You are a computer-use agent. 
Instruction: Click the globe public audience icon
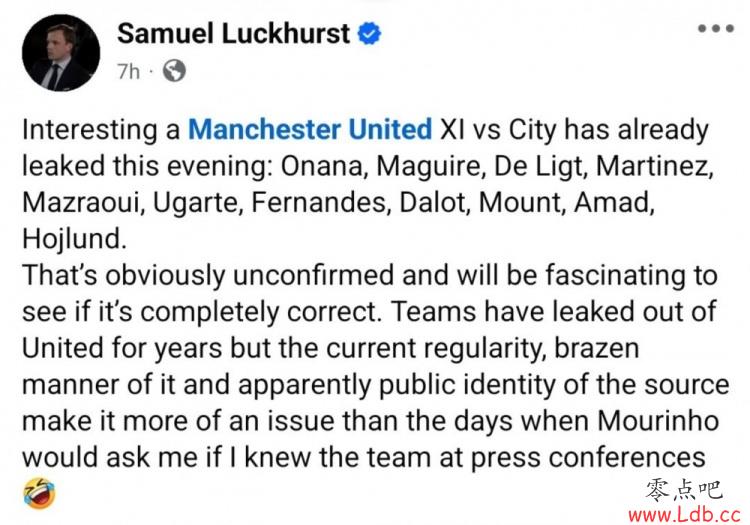174,71
